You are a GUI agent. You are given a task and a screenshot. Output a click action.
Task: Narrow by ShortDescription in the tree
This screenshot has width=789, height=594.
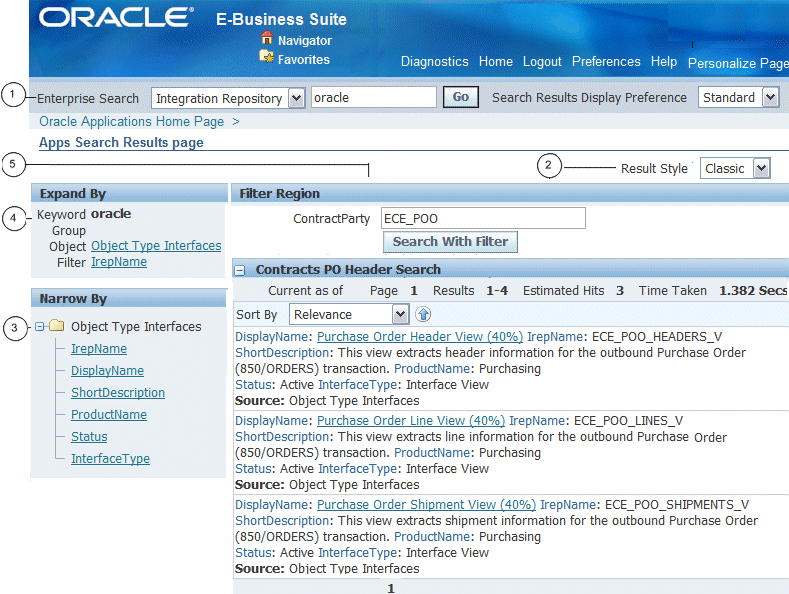point(118,393)
